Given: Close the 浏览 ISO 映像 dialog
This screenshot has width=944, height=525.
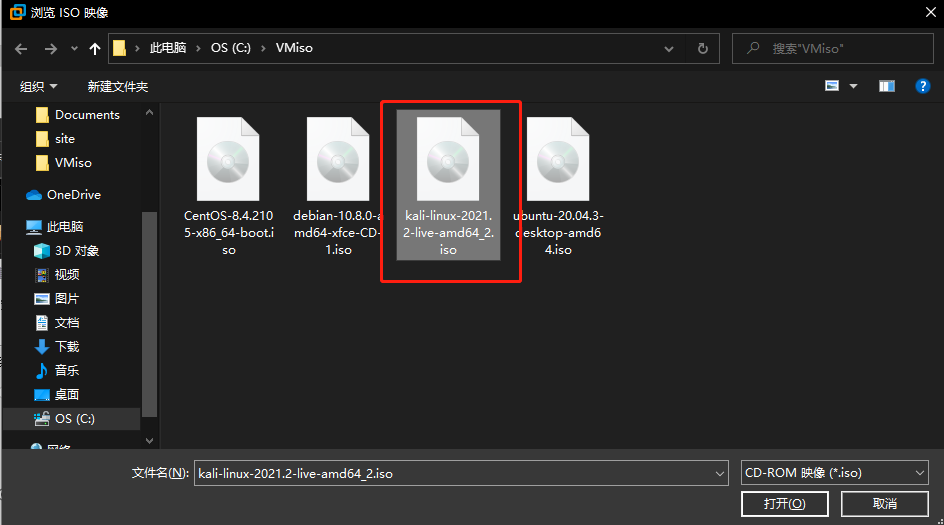Looking at the screenshot, I should [930, 12].
